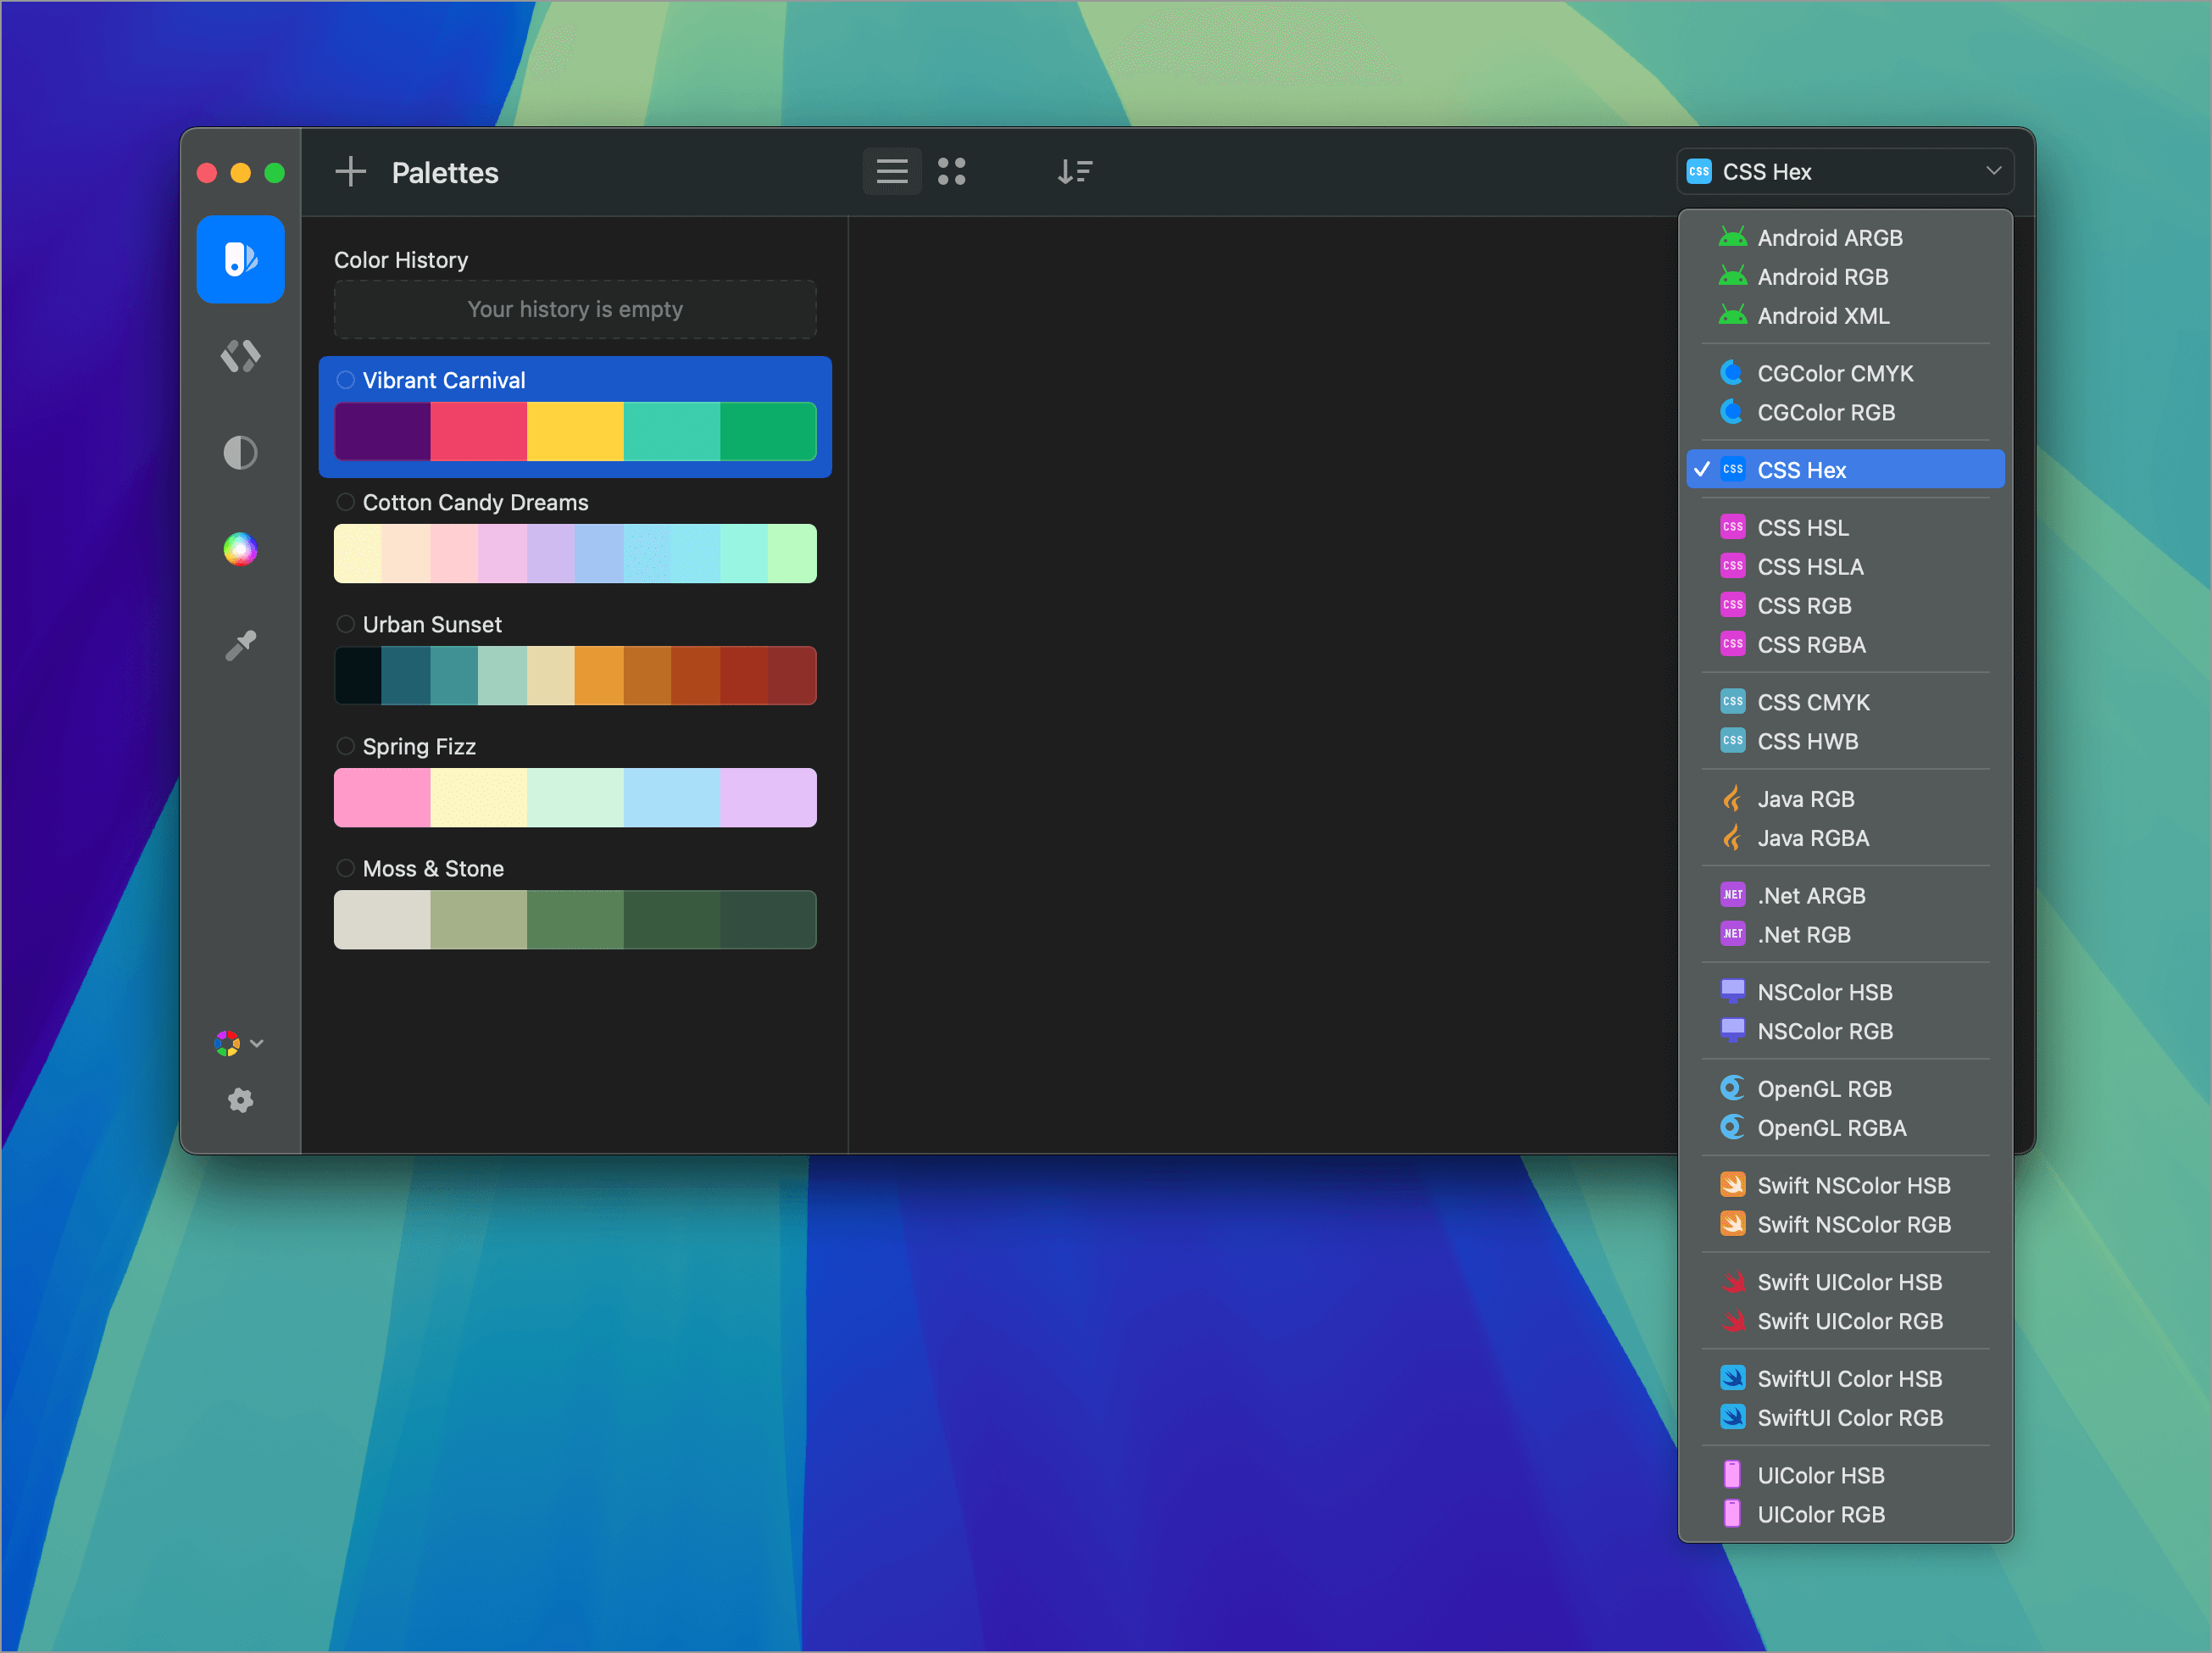
Task: Open the sort order options
Action: [1075, 171]
